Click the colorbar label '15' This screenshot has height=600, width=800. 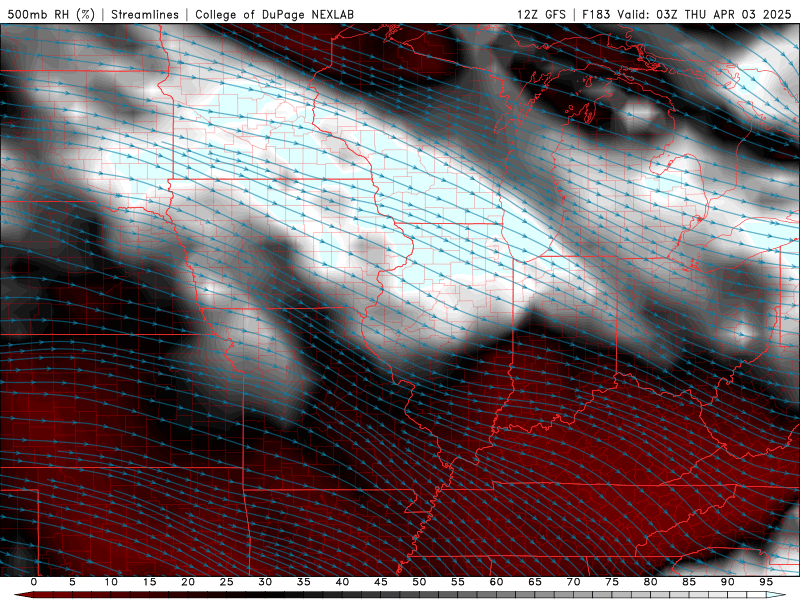149,582
